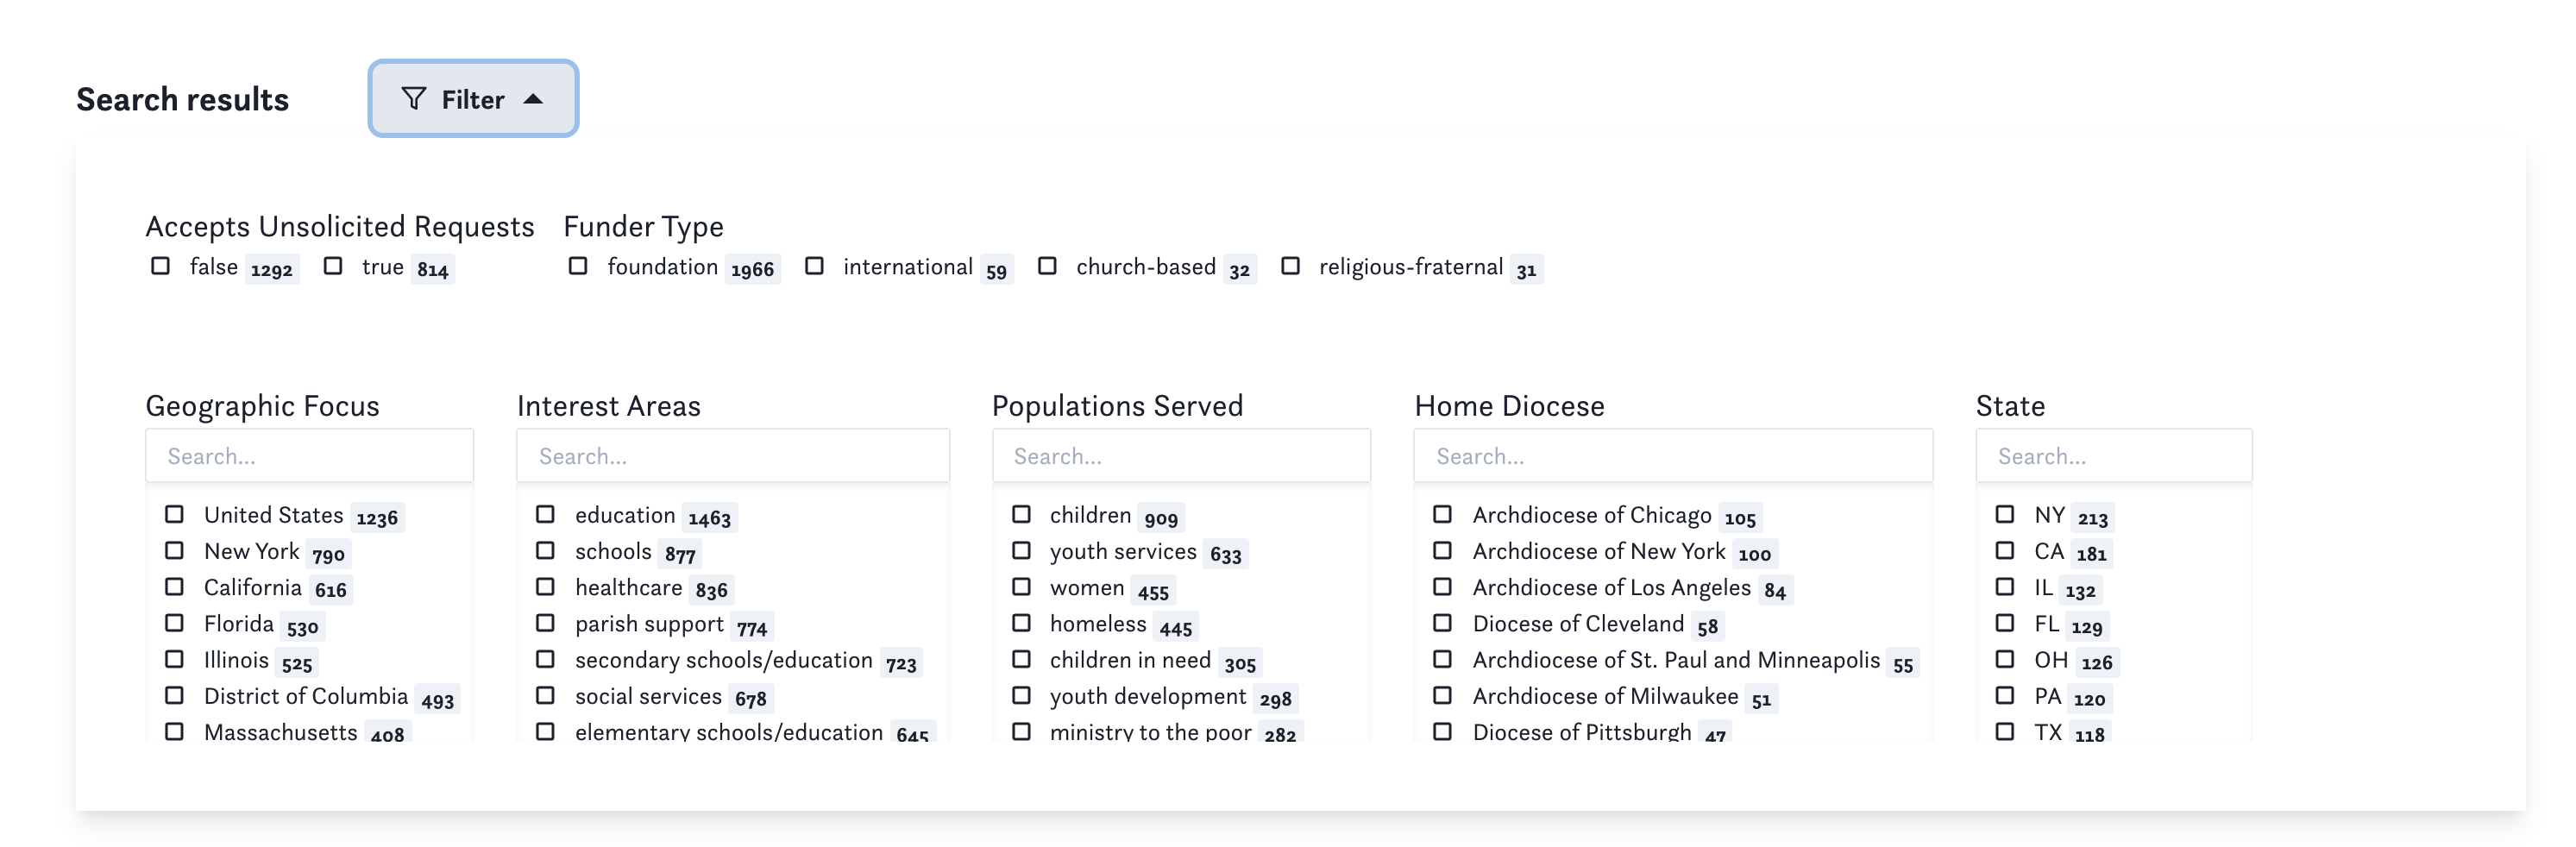Select 'Archdiocese of Chicago' under Home Diocese
This screenshot has width=2576, height=847.
tap(1442, 514)
